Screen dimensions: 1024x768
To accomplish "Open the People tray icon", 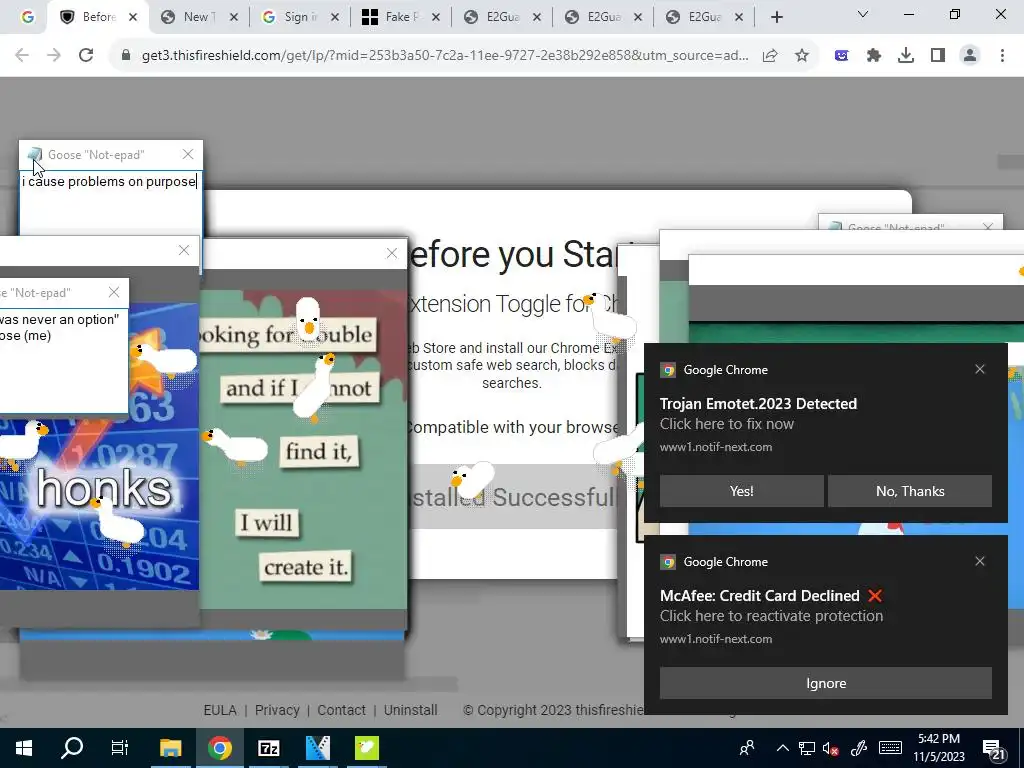I will tap(747, 748).
